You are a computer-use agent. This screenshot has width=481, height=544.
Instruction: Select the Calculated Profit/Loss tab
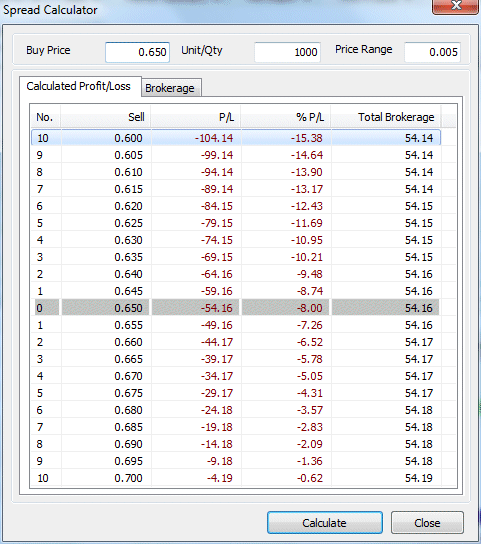click(80, 86)
